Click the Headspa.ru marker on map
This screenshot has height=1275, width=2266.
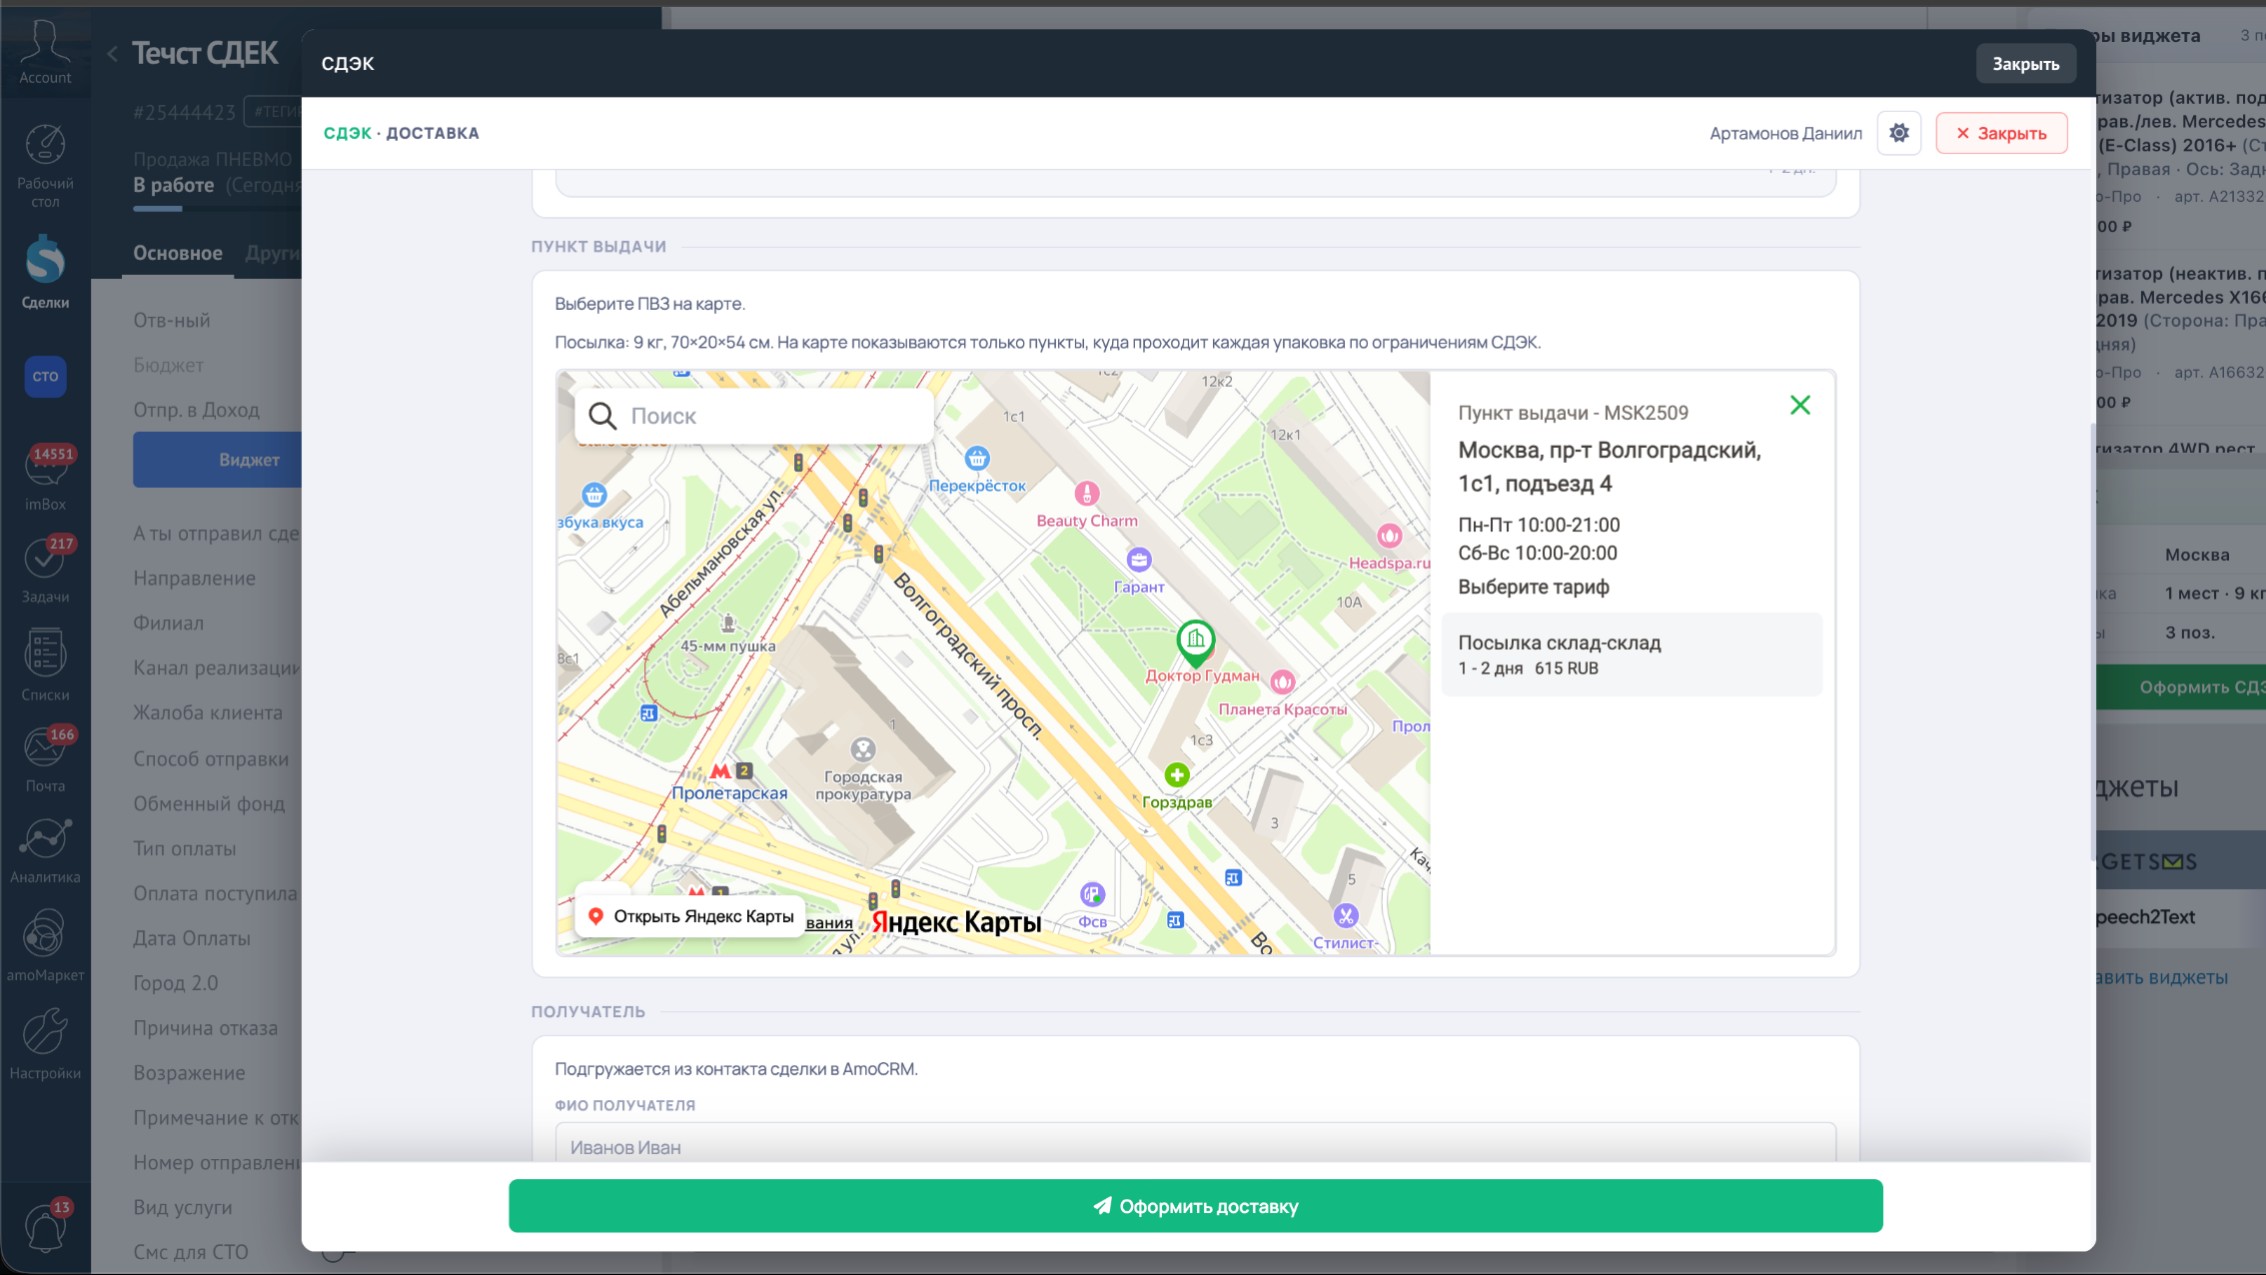(1390, 536)
